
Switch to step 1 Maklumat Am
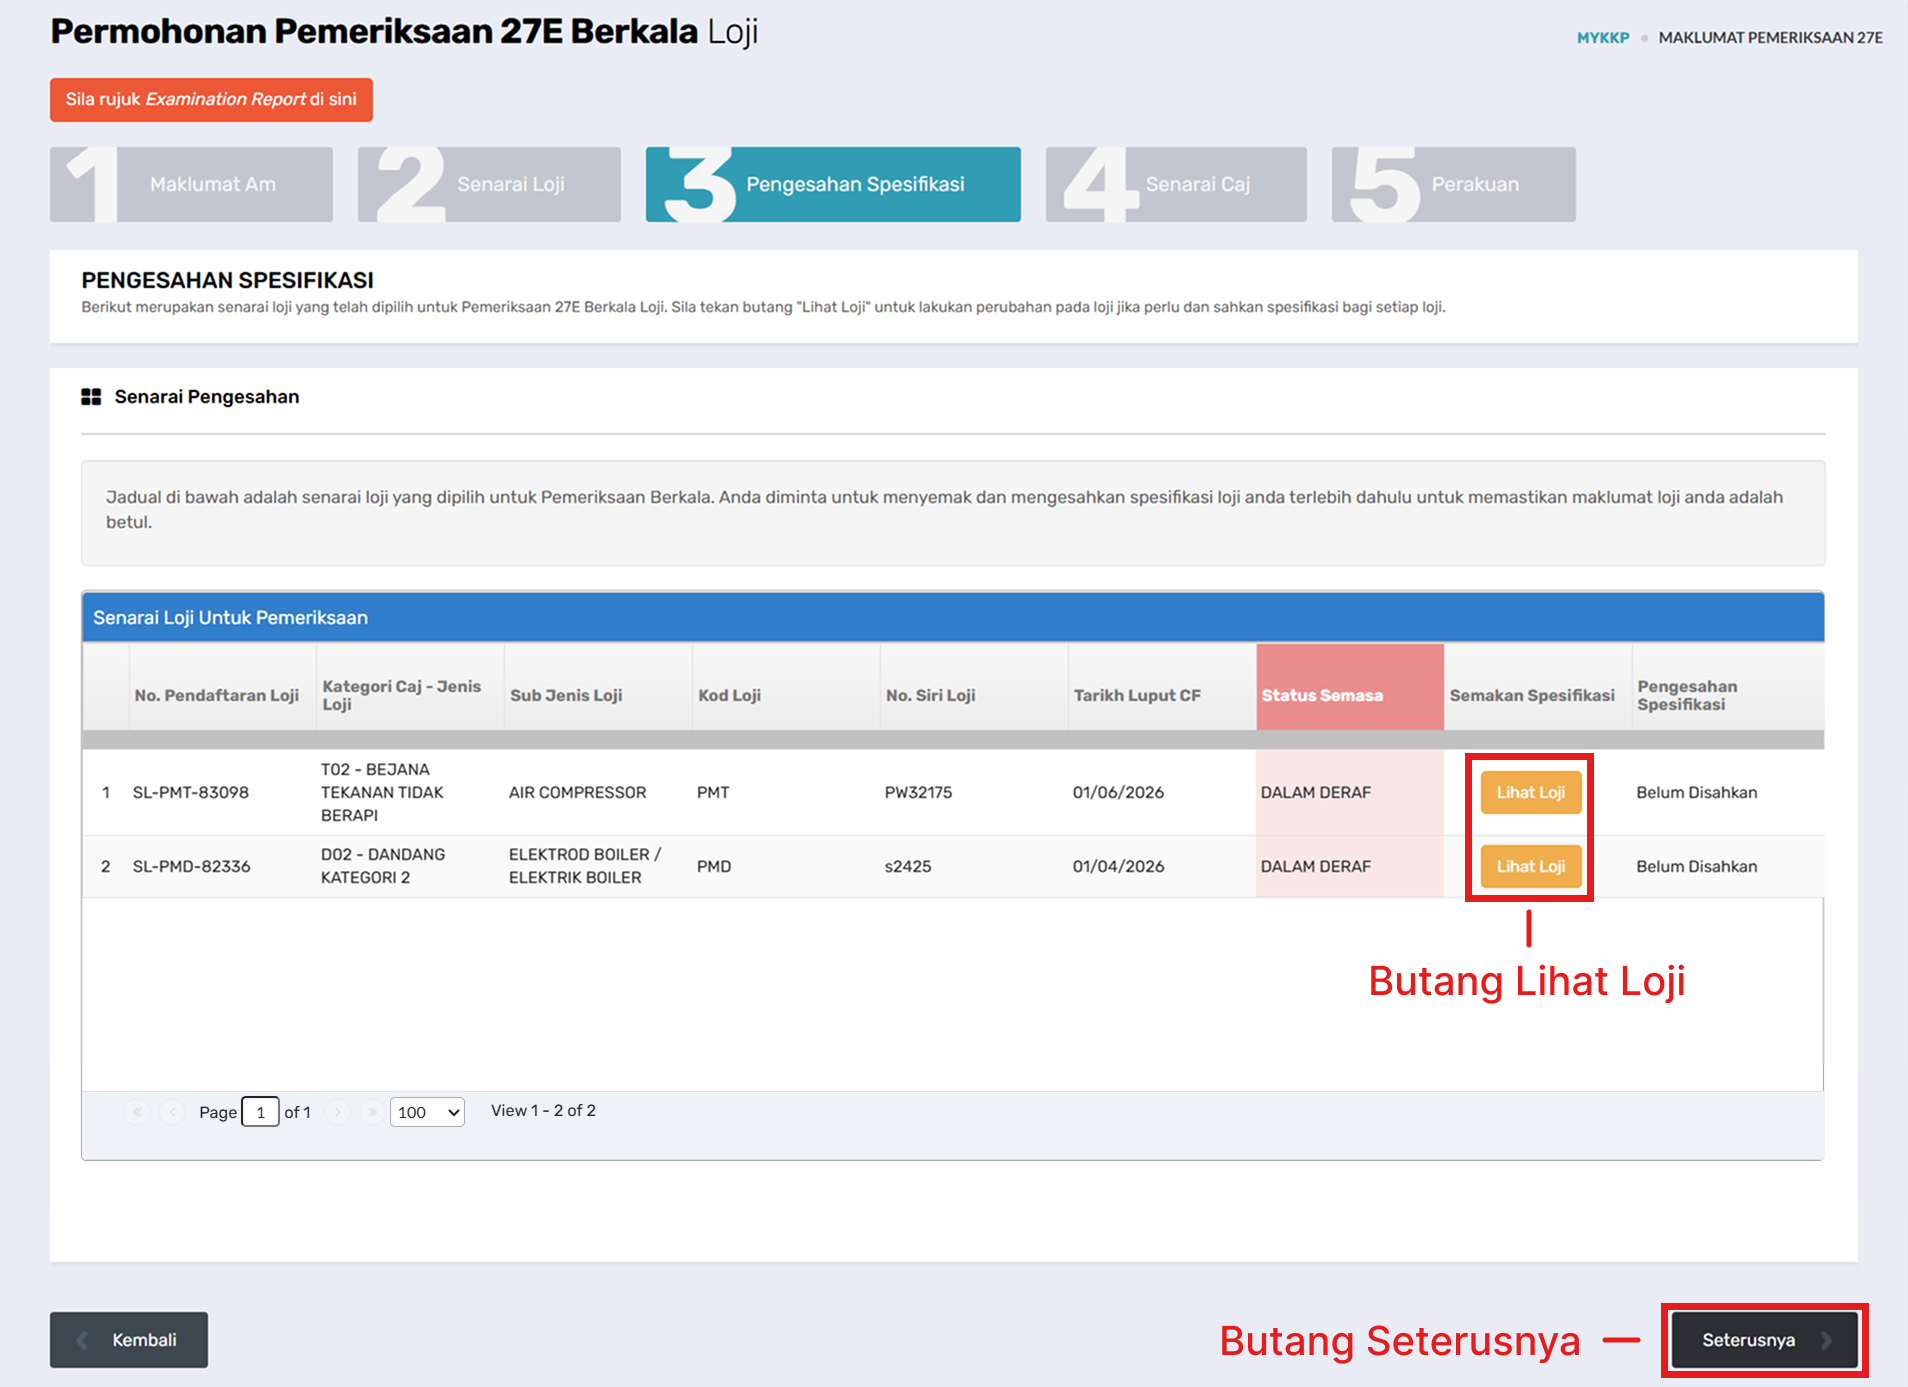click(x=191, y=185)
